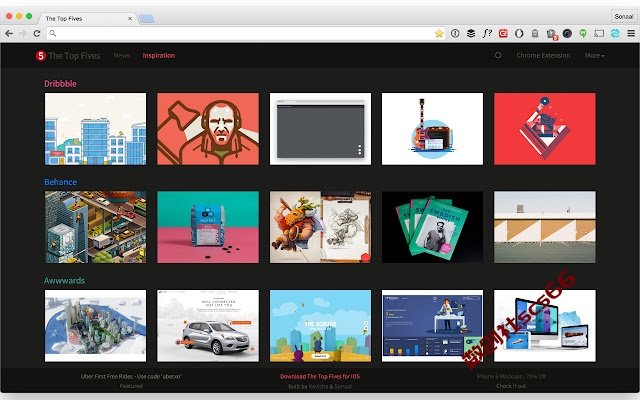Click the black-and-white oval extension icon

(x=519, y=33)
